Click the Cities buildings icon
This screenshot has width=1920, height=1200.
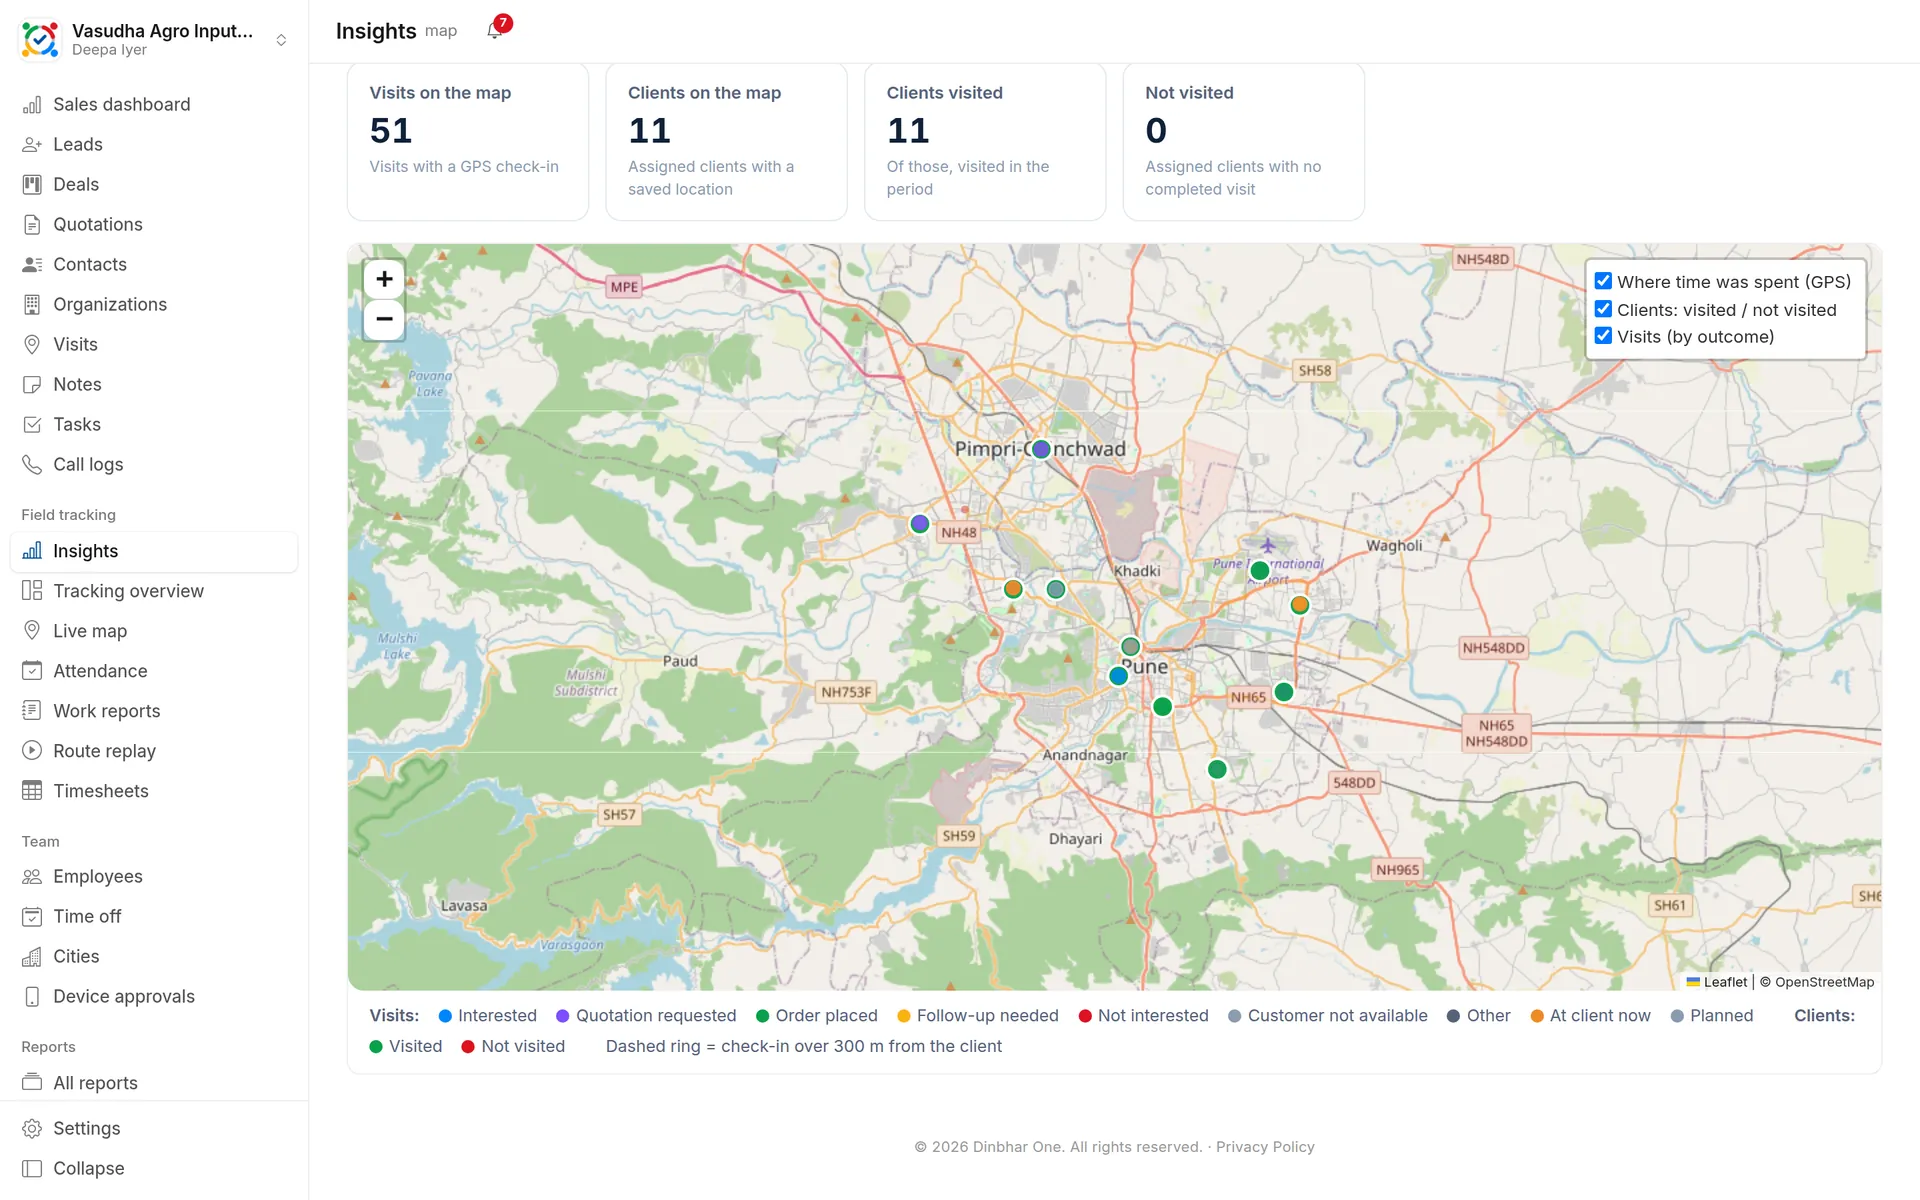[x=32, y=957]
